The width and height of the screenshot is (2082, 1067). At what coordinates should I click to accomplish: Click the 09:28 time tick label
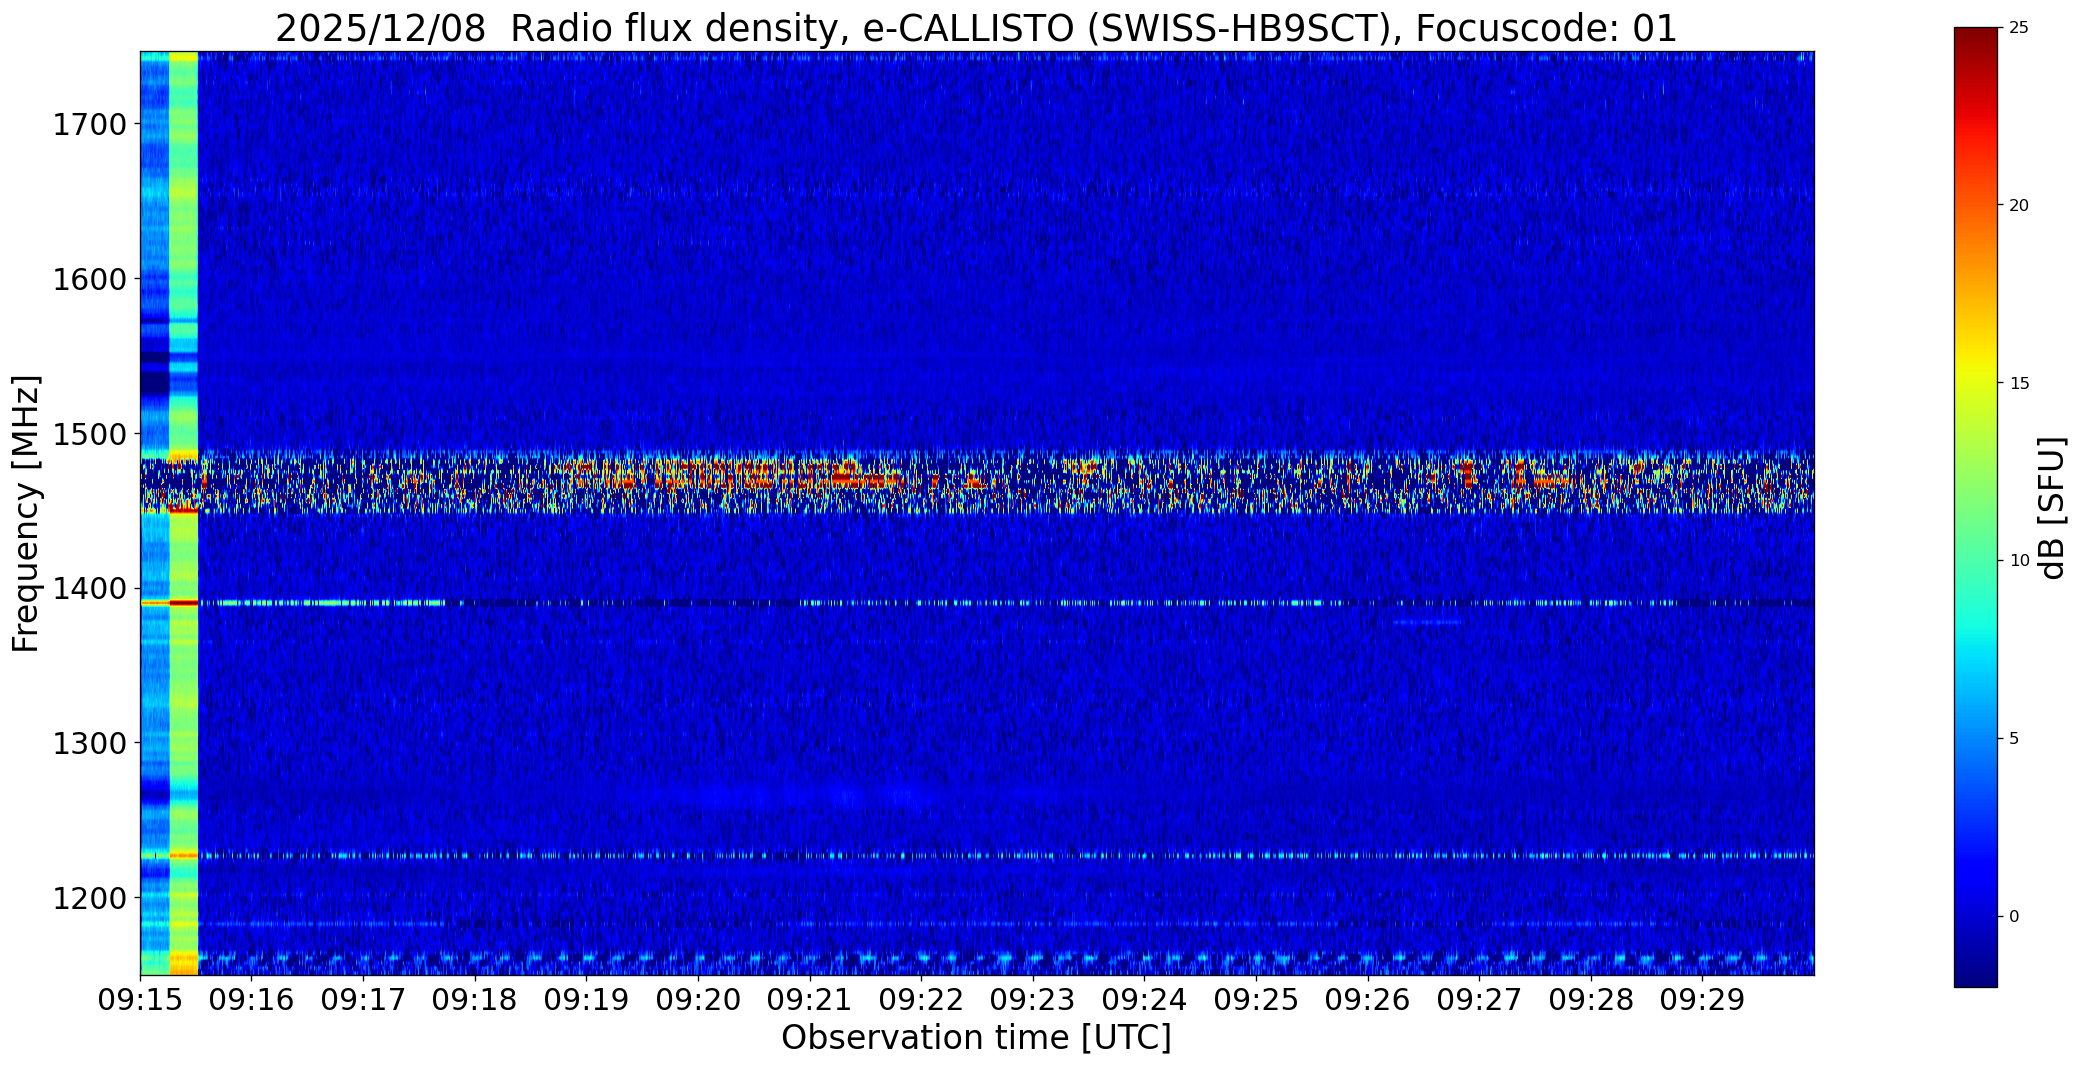pos(1591,1000)
